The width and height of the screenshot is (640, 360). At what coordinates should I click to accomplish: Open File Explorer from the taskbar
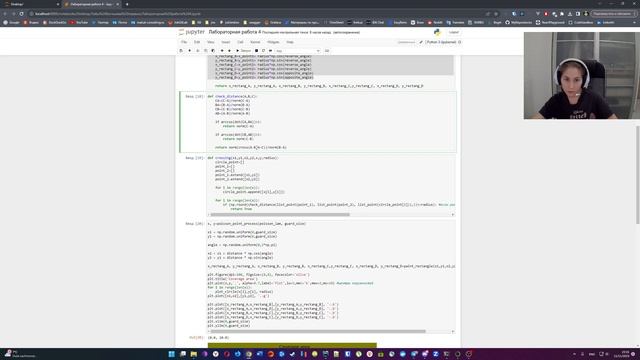click(x=193, y=354)
